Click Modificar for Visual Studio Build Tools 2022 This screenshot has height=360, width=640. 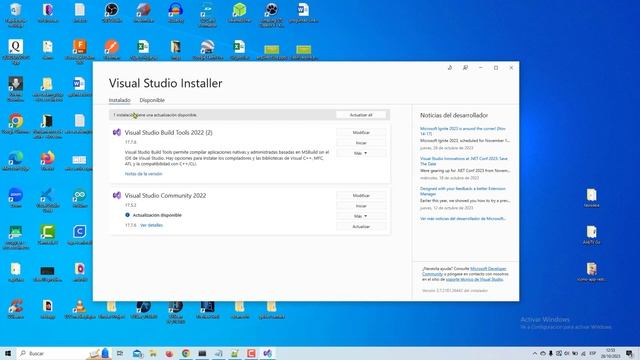pos(361,133)
